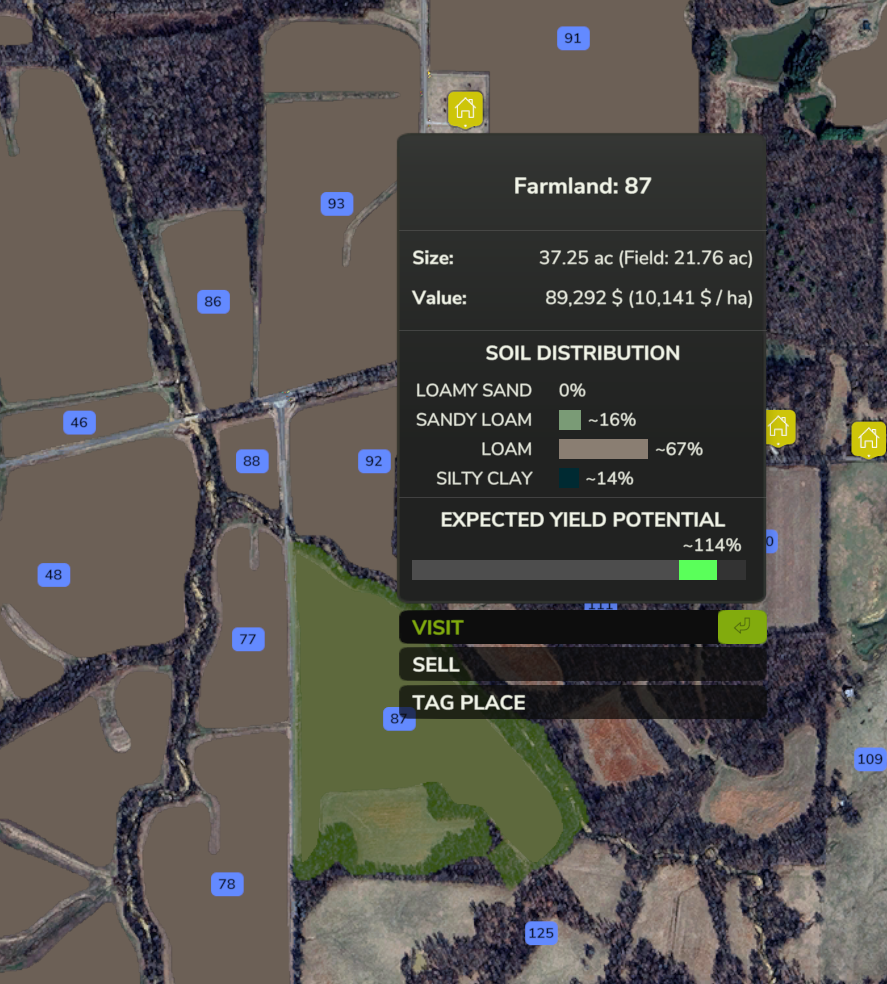Click the farmland 77 marker
This screenshot has height=984, width=887.
point(248,639)
